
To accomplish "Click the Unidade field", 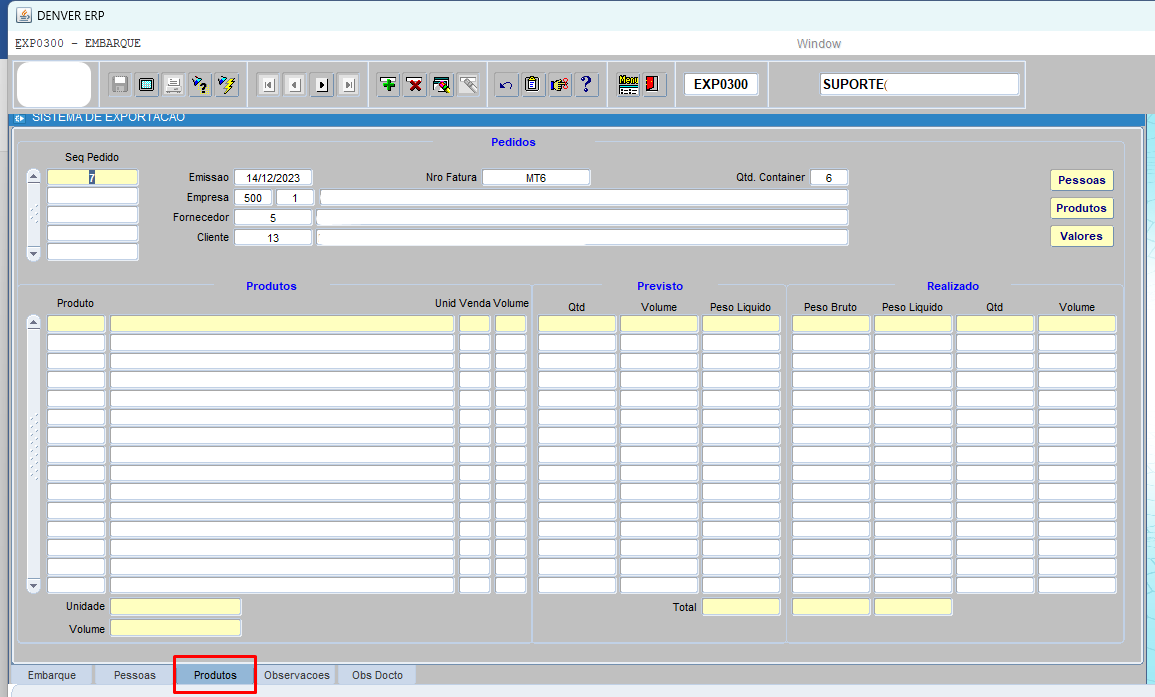I will point(175,606).
